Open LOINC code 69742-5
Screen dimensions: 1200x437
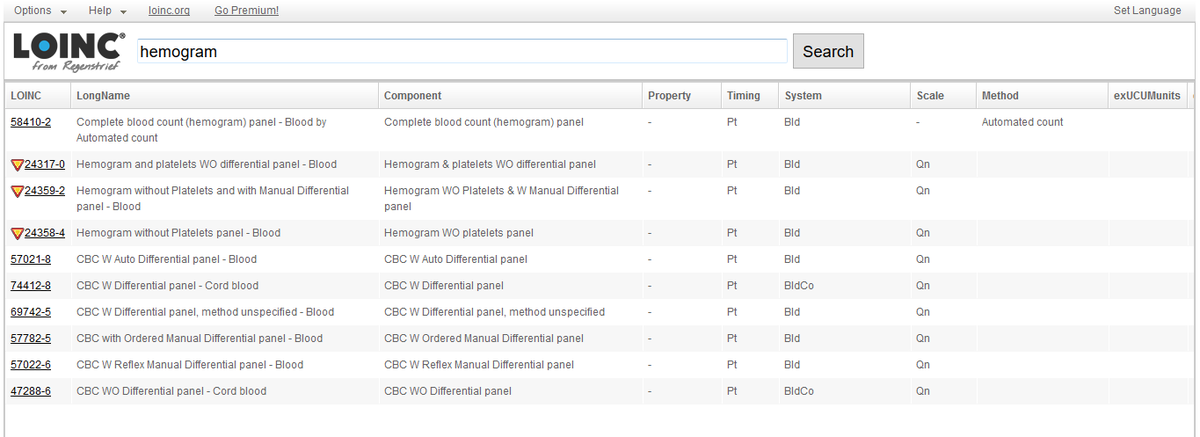point(31,312)
